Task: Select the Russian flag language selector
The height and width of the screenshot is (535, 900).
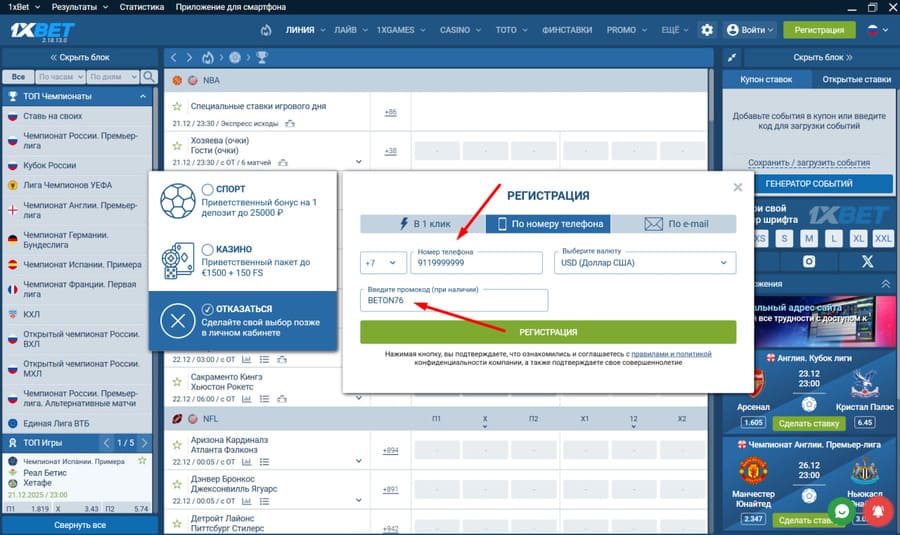Action: coord(878,30)
